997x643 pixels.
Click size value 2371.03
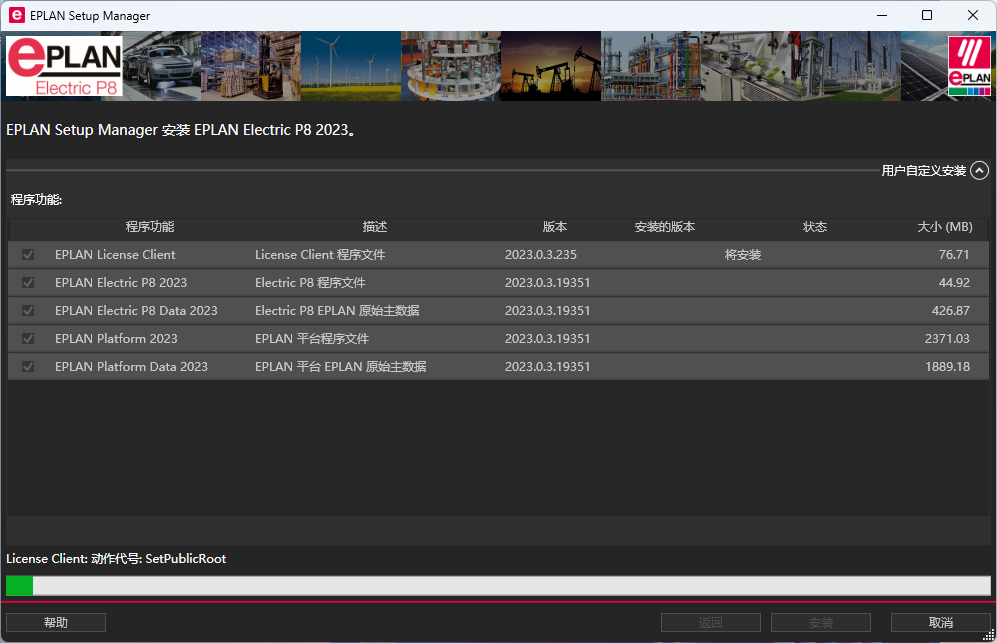(947, 338)
